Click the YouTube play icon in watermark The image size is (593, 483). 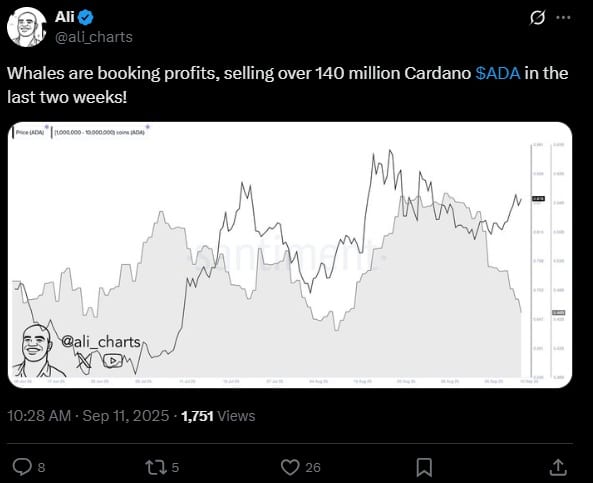pos(113,361)
